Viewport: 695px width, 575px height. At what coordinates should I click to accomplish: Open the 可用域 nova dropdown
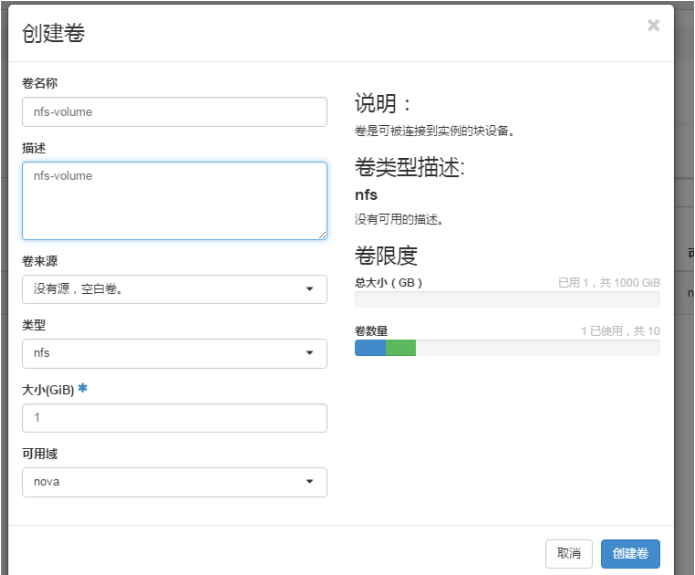point(175,482)
